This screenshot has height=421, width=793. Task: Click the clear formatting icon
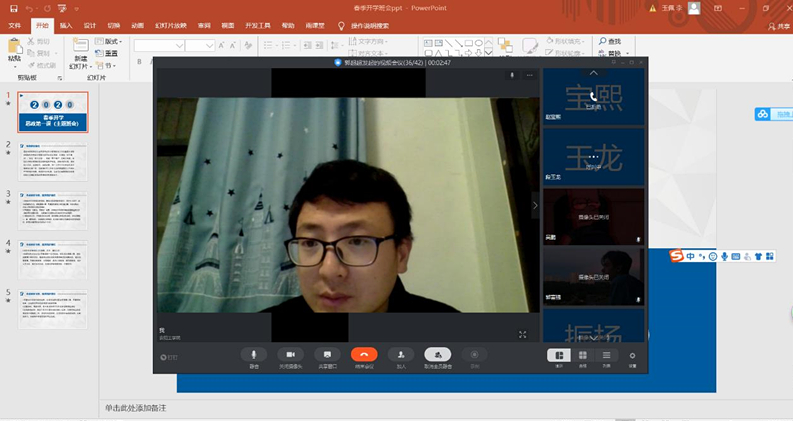(x=248, y=46)
